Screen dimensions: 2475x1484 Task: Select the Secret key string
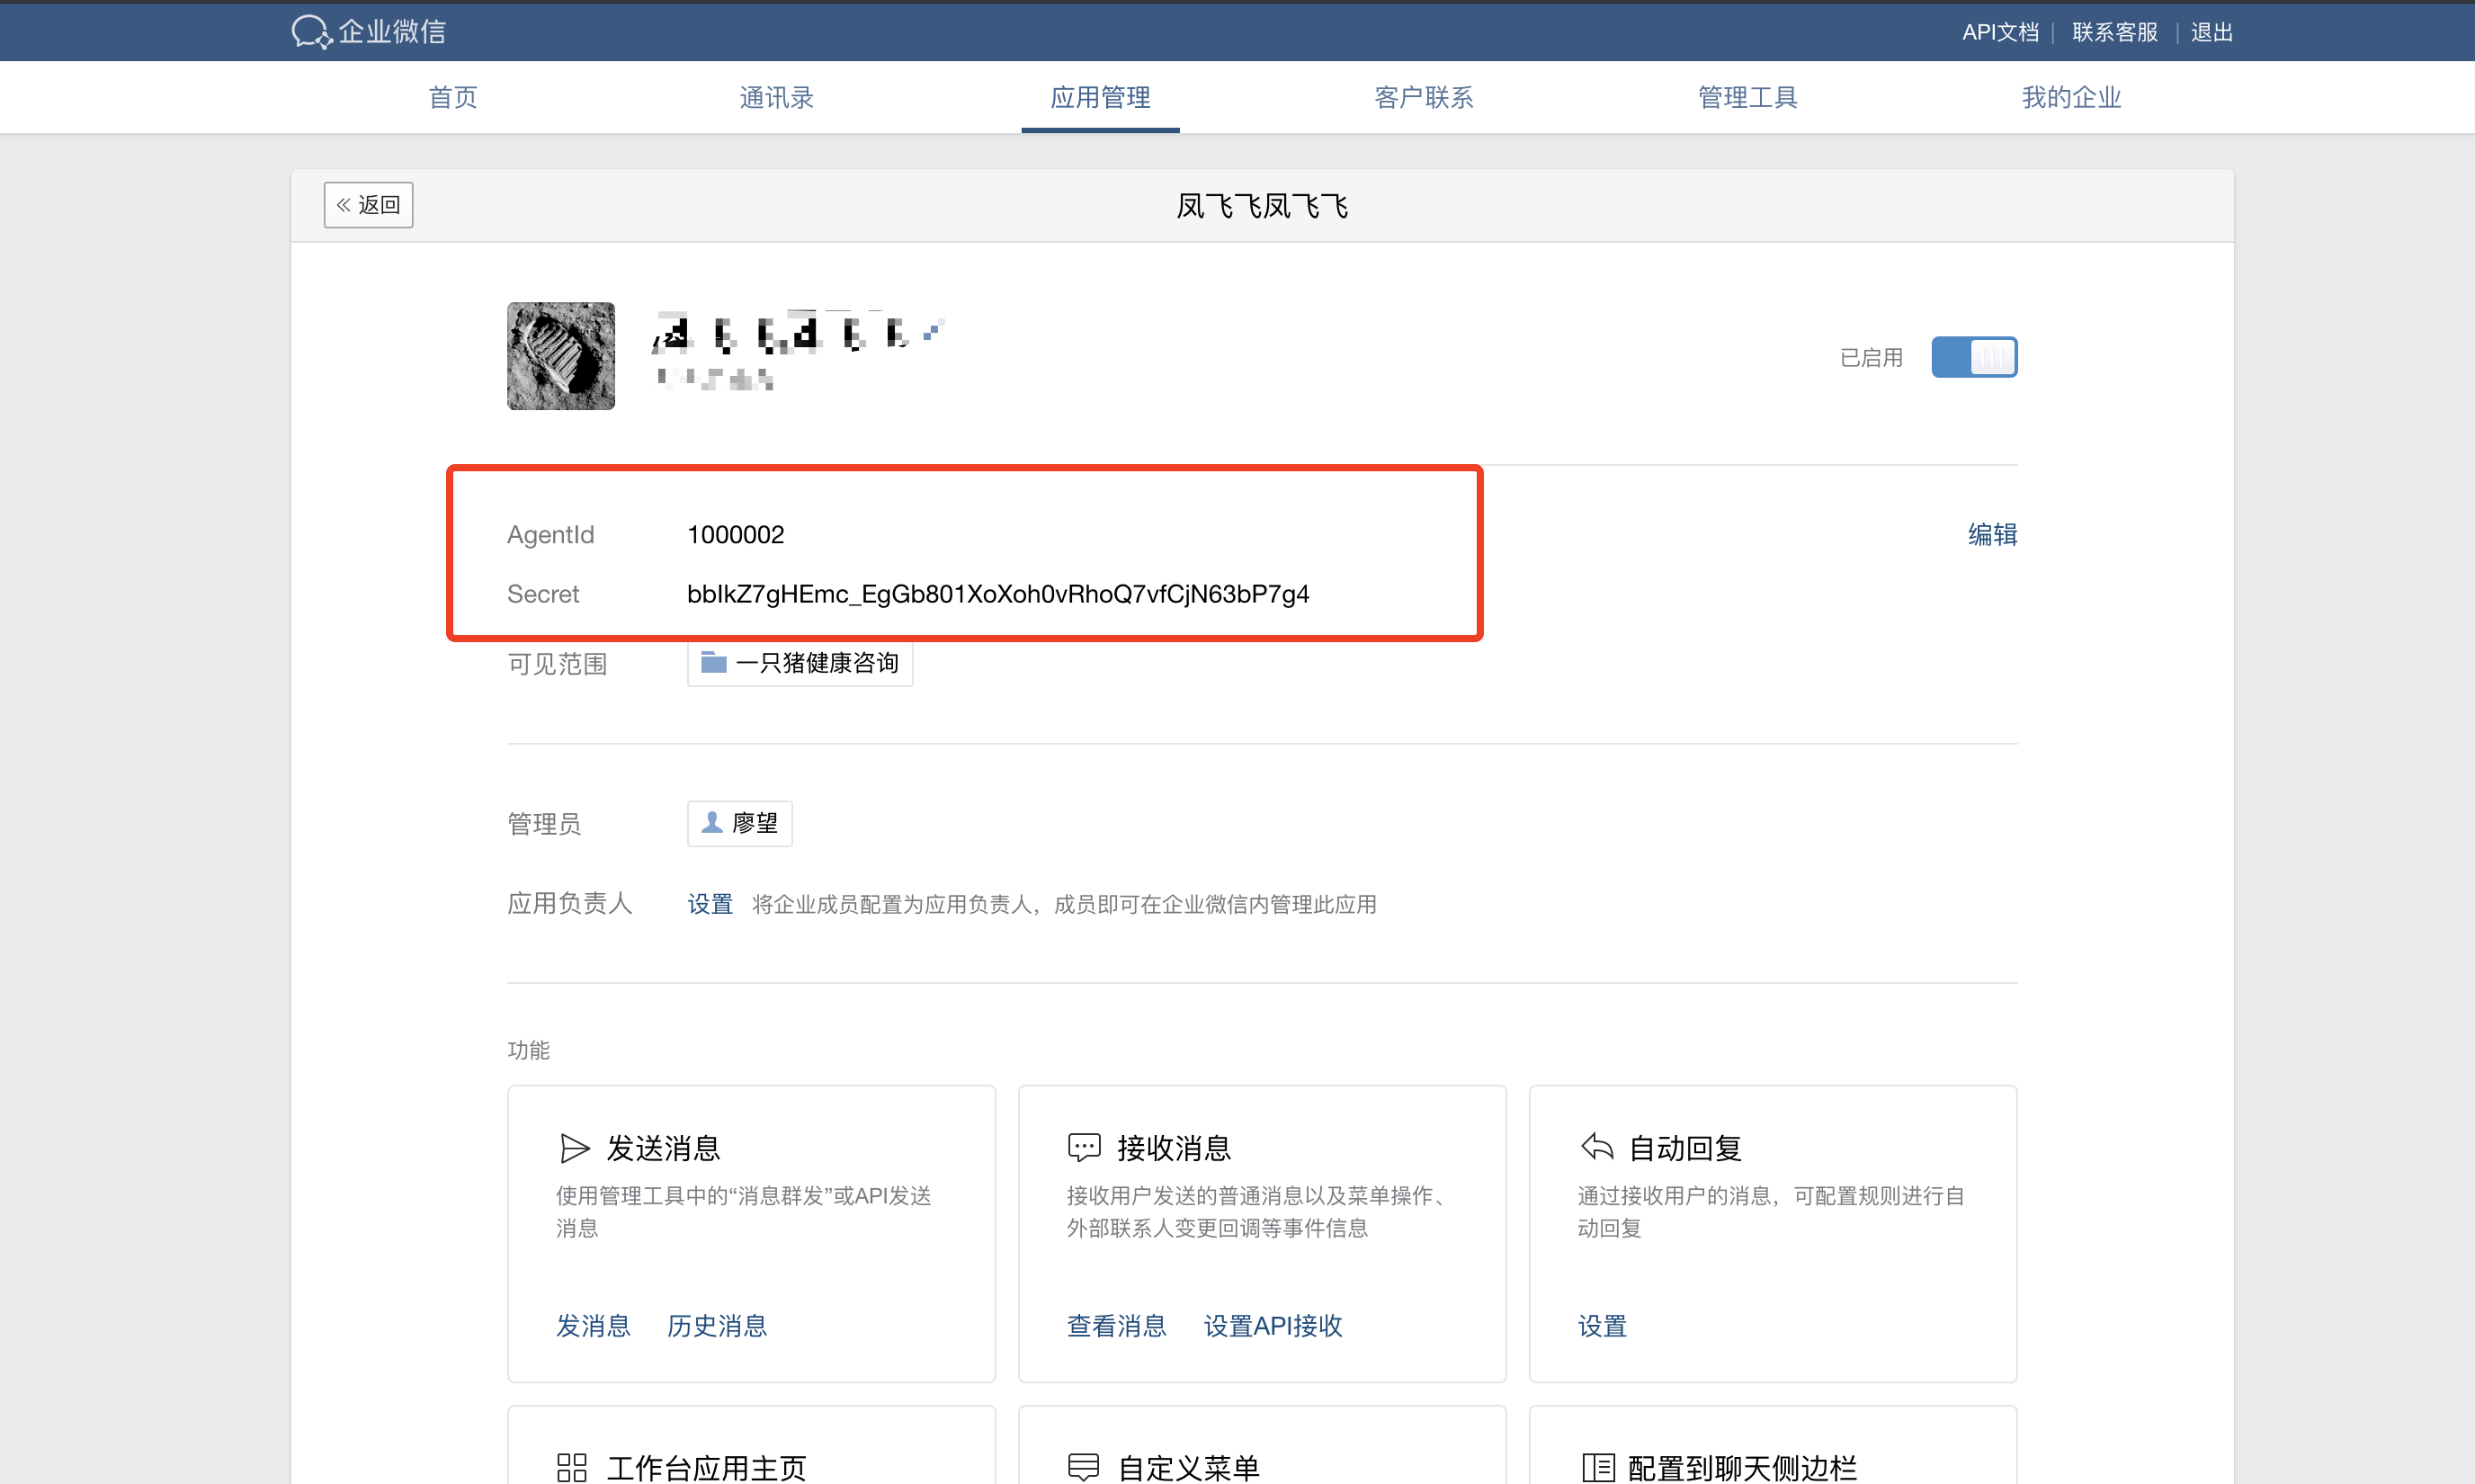point(998,594)
